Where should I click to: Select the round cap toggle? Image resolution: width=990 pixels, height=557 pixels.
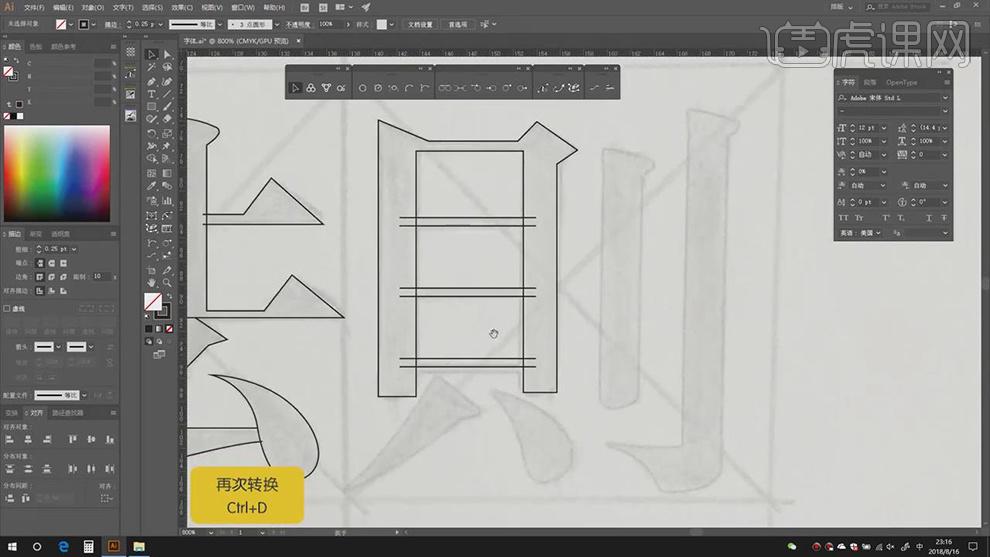(52, 263)
